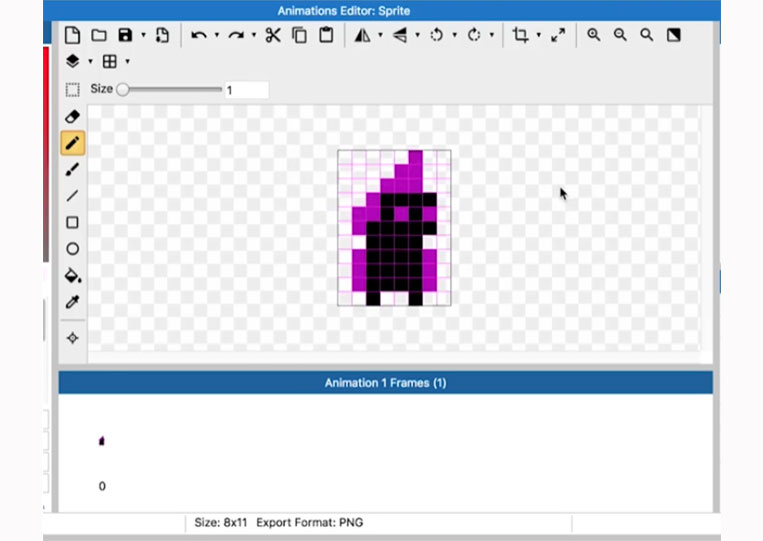Select the rectangular marquee selection tool
Screen dimensions: 763x541
pos(73,90)
